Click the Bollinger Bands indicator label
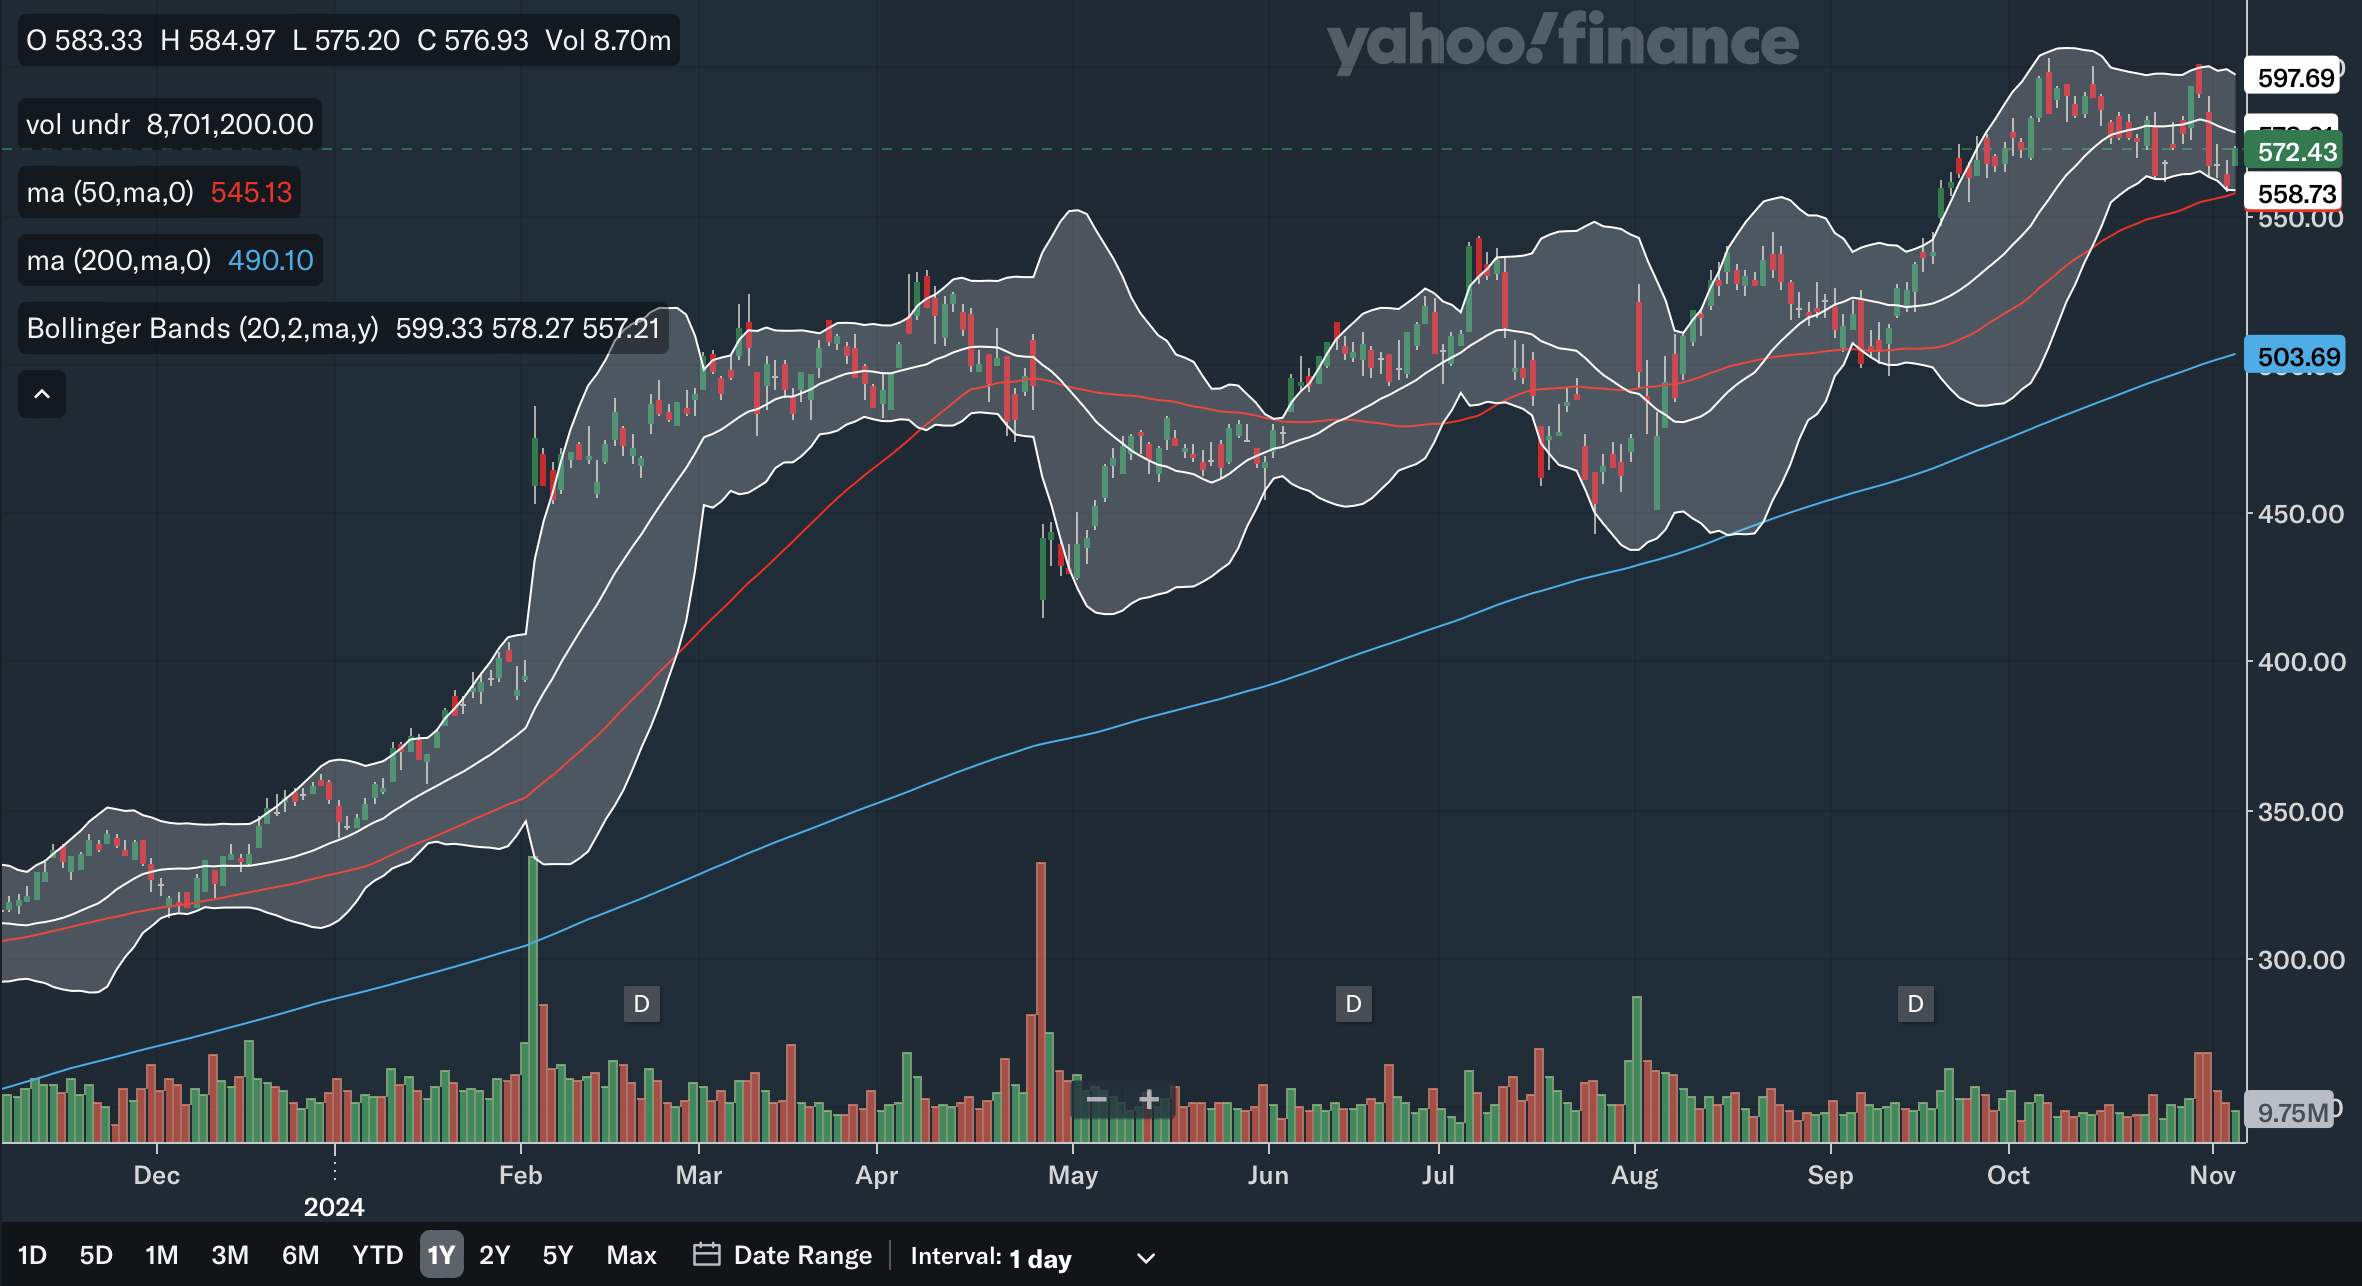2362x1286 pixels. [202, 328]
